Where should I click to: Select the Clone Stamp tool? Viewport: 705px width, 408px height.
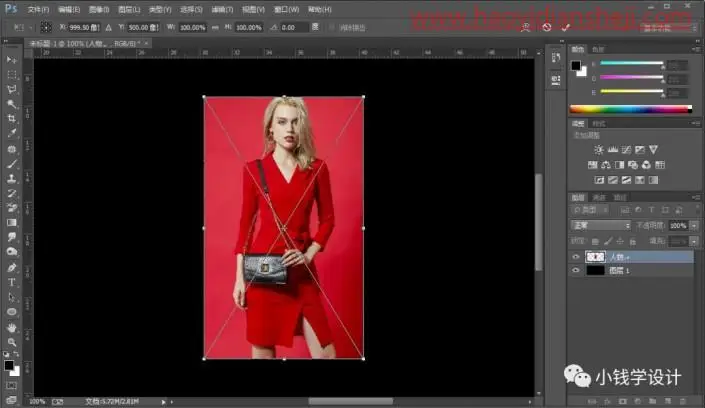pyautogui.click(x=11, y=179)
